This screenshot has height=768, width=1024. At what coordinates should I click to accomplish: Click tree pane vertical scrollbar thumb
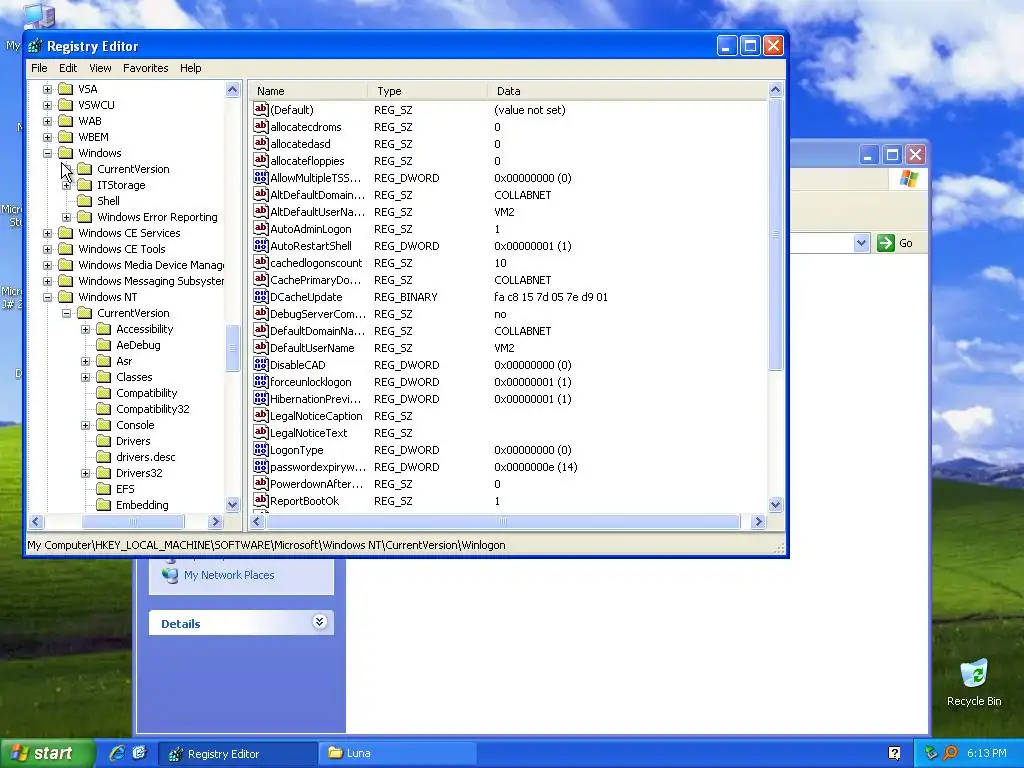(232, 347)
